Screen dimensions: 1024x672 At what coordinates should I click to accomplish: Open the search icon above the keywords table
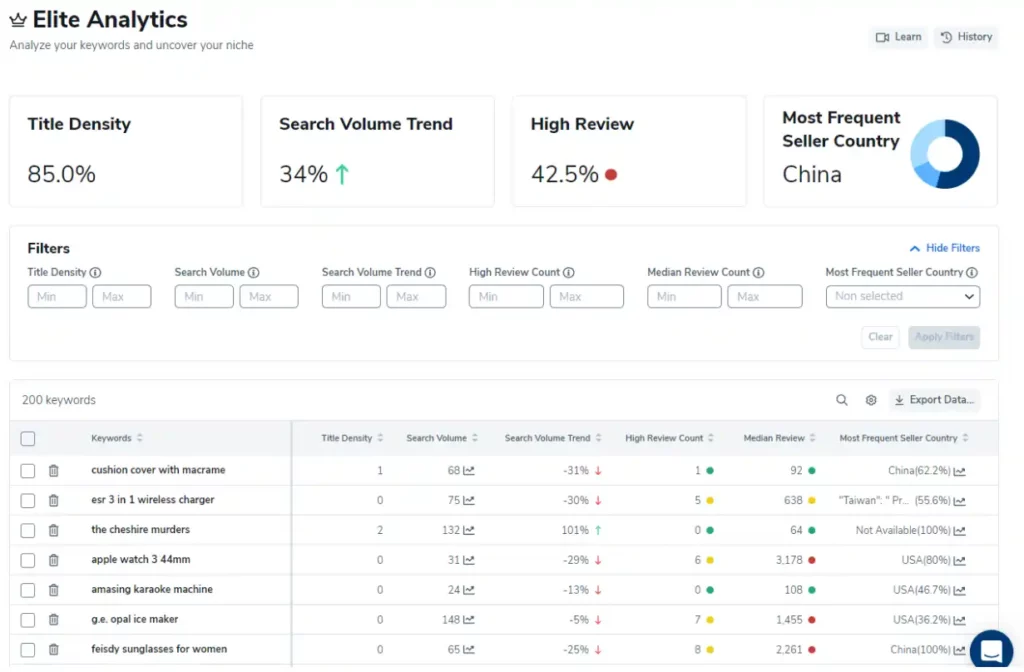(841, 399)
